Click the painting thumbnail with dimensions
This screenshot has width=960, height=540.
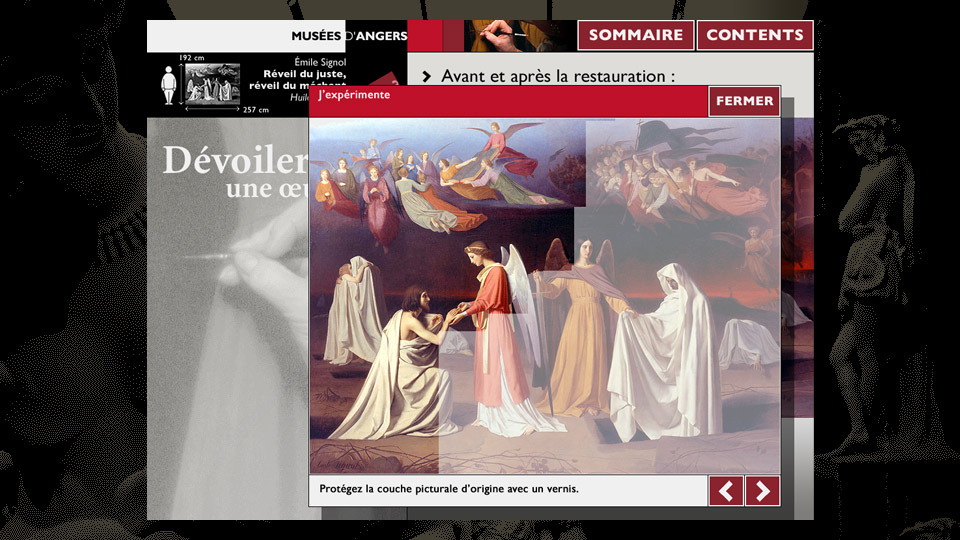click(212, 83)
